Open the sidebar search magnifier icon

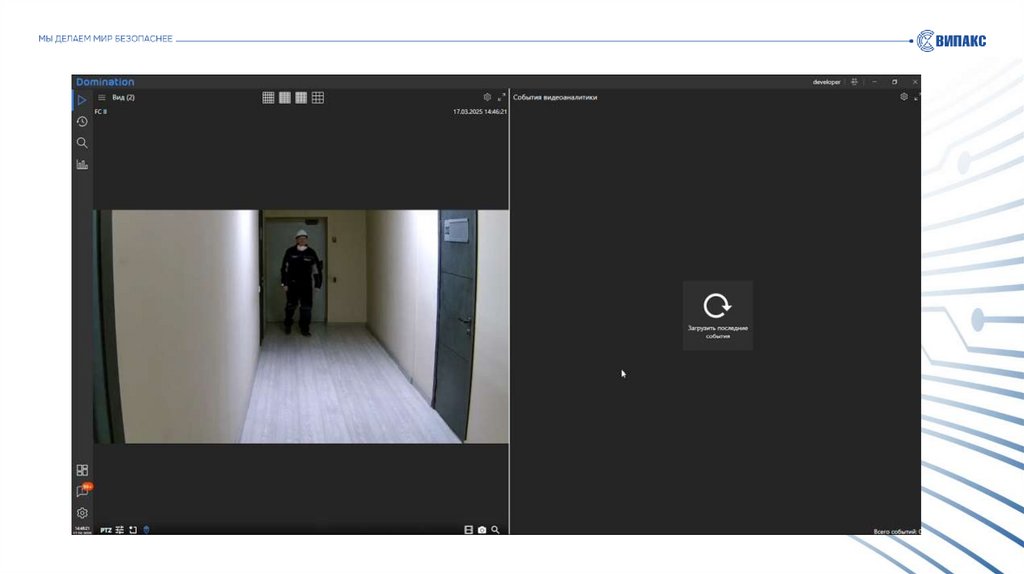[82, 142]
